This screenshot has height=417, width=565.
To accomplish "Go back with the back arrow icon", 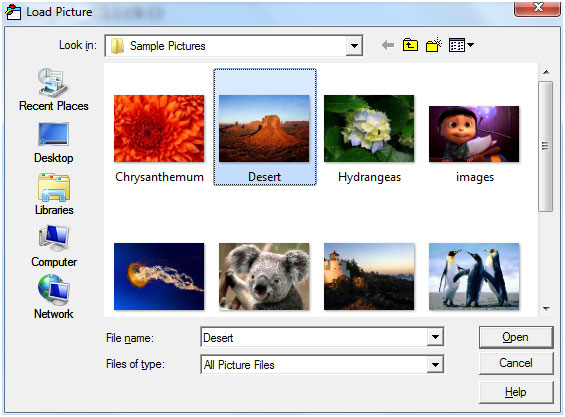I will pyautogui.click(x=388, y=45).
